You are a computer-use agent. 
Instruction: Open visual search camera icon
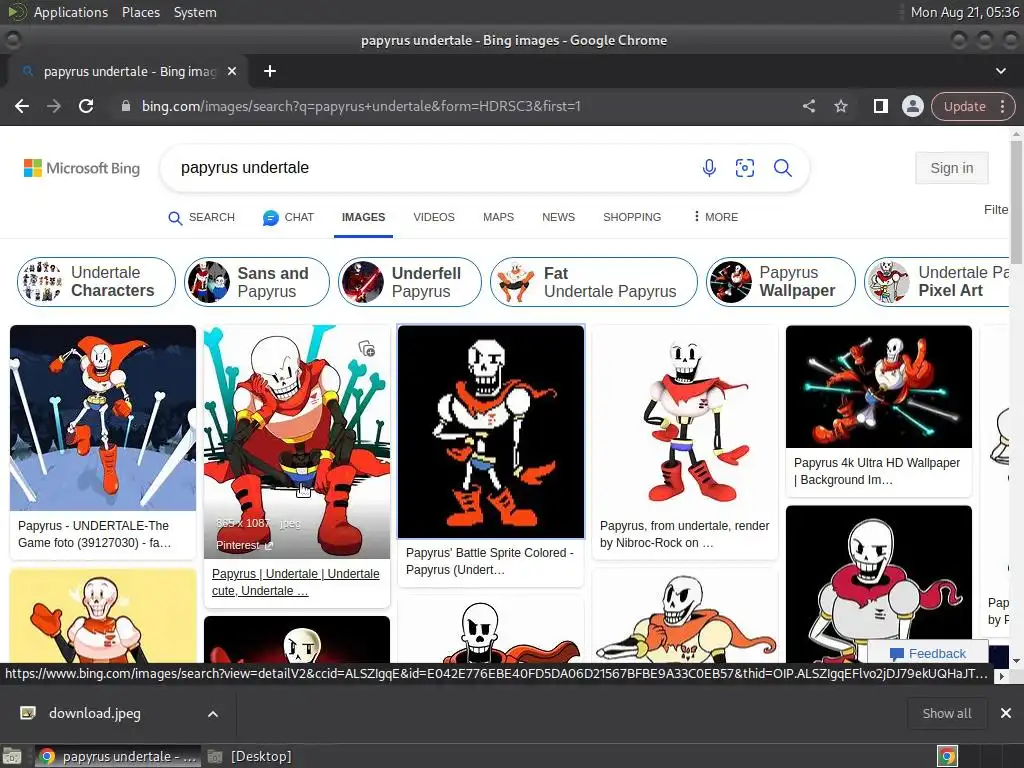click(x=745, y=168)
